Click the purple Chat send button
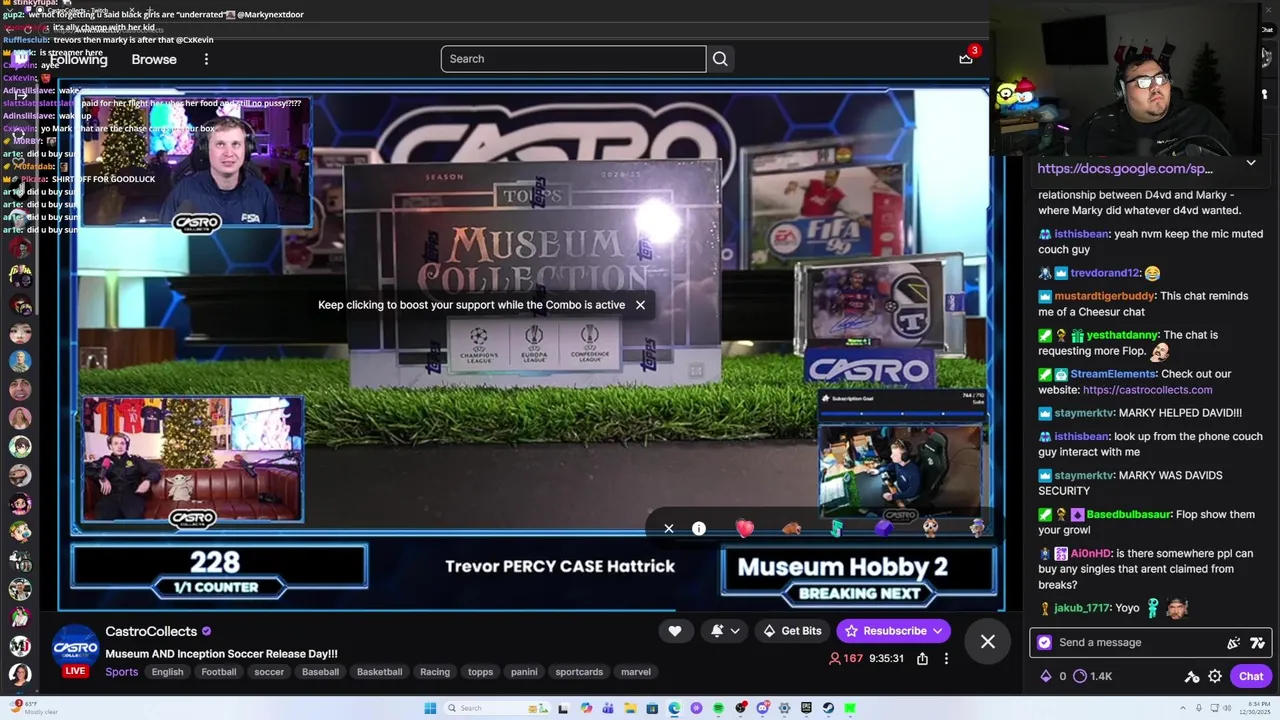Viewport: 1280px width, 720px height. click(1251, 676)
